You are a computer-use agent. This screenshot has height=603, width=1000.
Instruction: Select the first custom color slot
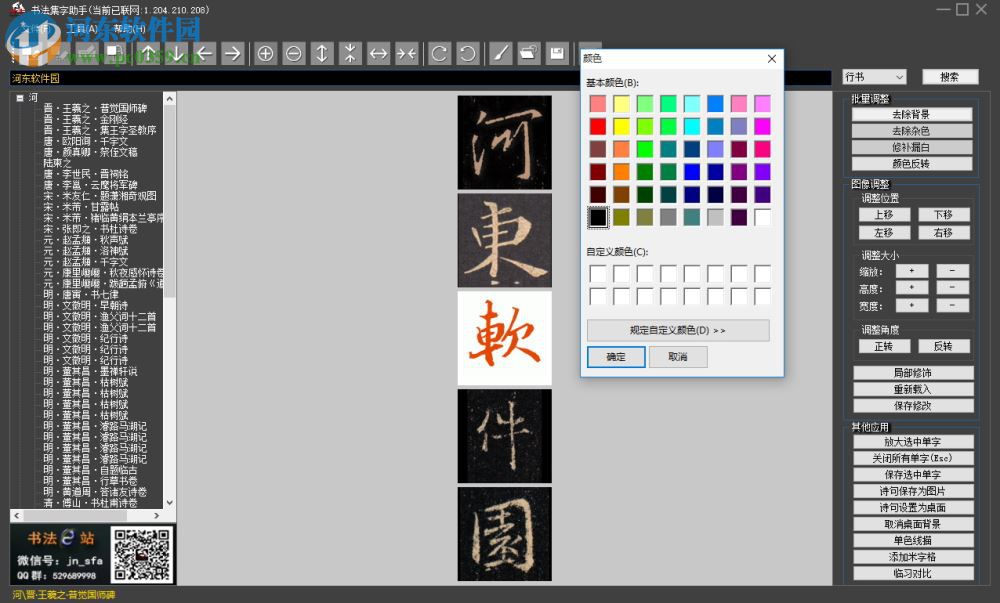[598, 274]
